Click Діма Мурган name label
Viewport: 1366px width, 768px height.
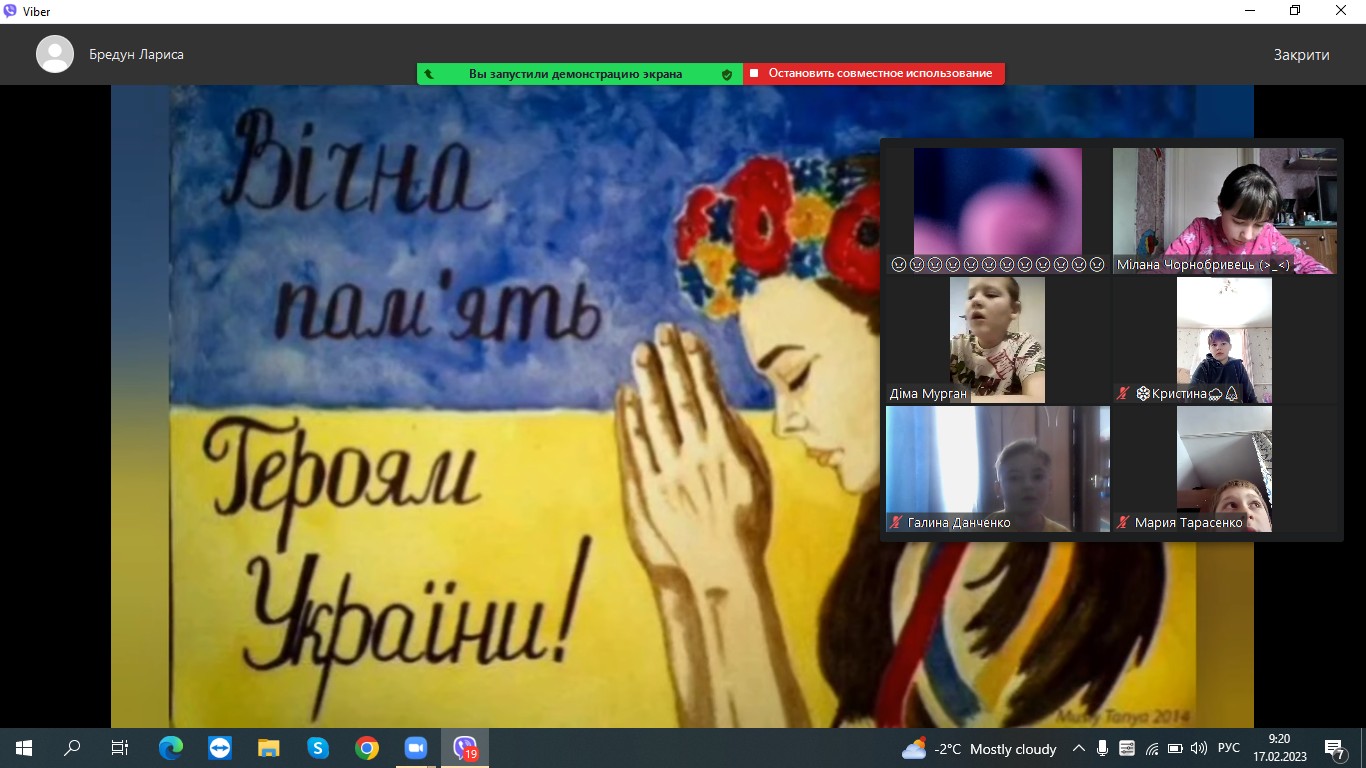coord(928,394)
